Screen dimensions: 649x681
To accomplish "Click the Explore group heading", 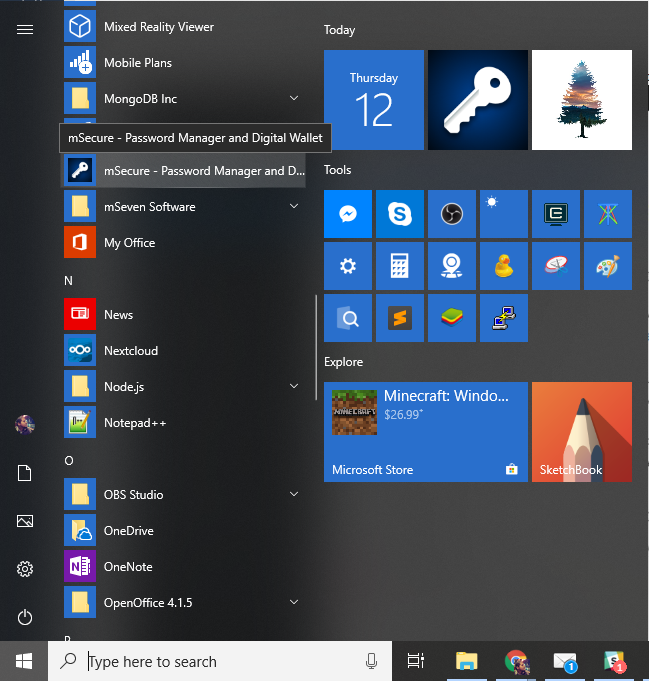I will 344,362.
